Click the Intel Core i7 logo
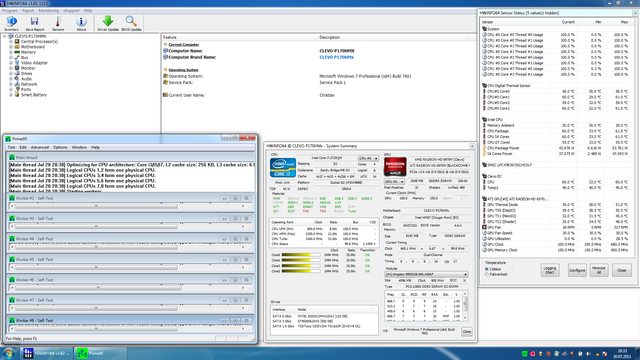Screen dimensions: 640x360 [282, 167]
